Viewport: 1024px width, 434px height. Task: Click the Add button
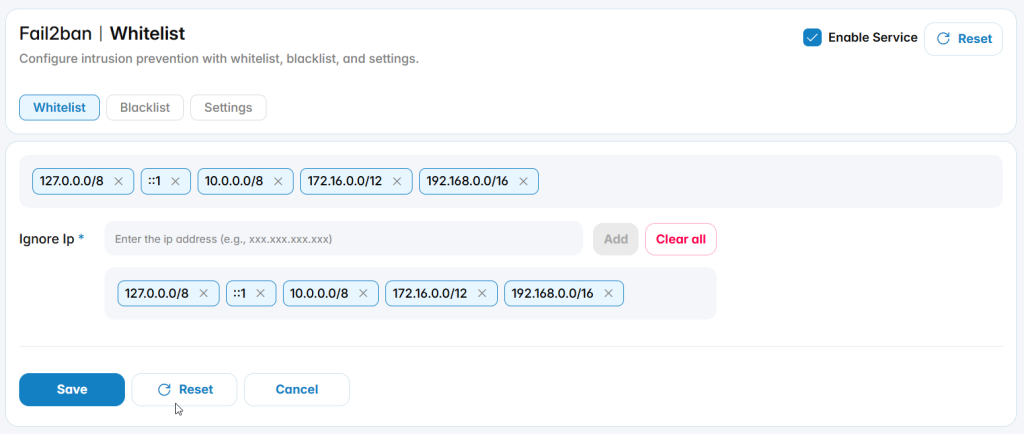(x=616, y=239)
